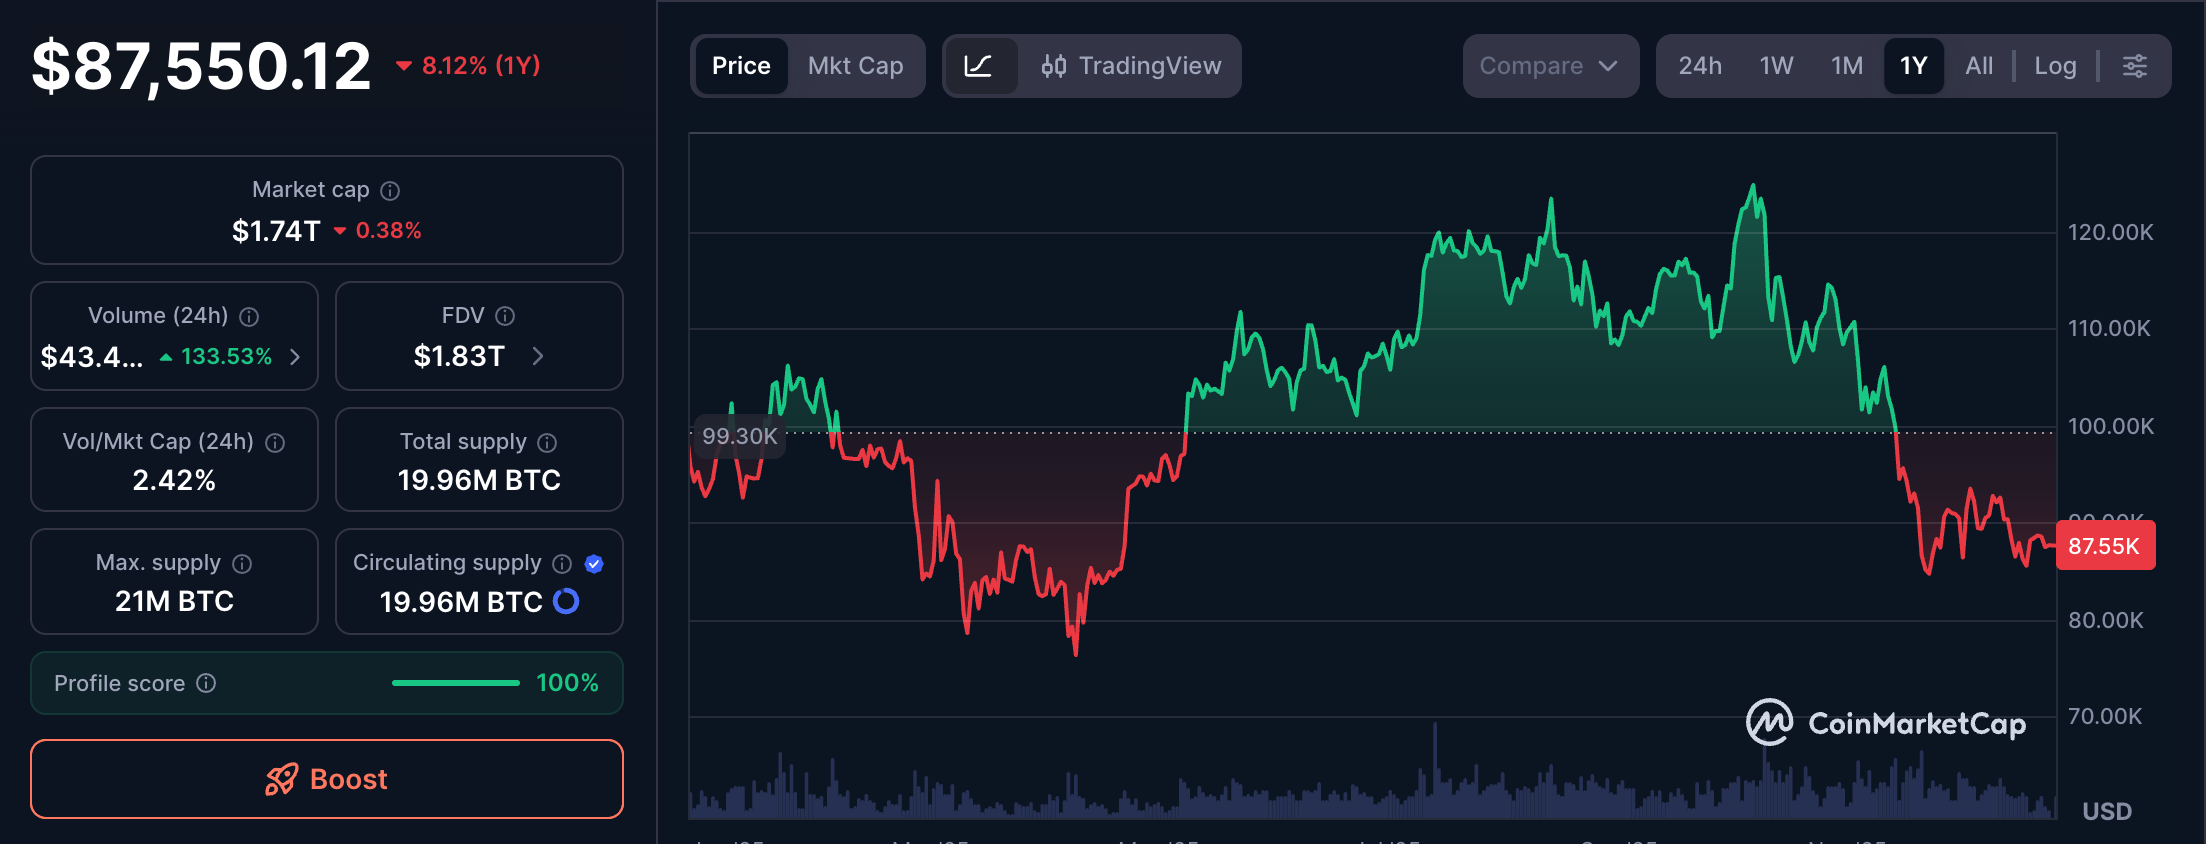Click the verified checkmark next to Circulating supply
The image size is (2206, 844).
click(x=594, y=563)
